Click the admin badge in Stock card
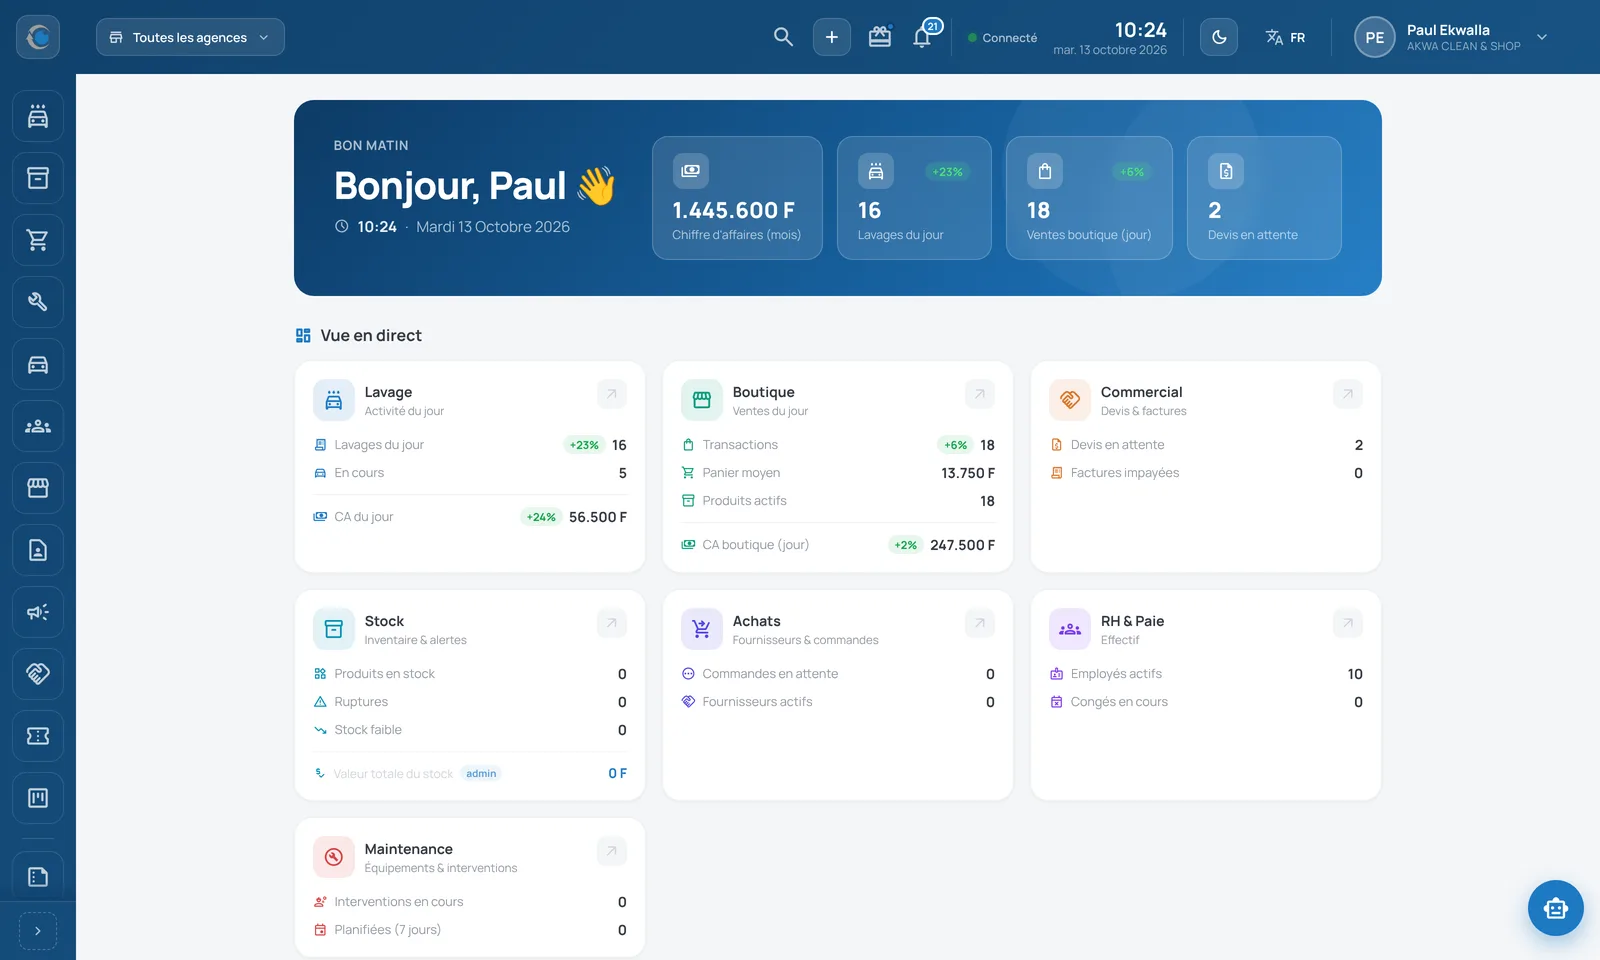1600x960 pixels. tap(481, 774)
